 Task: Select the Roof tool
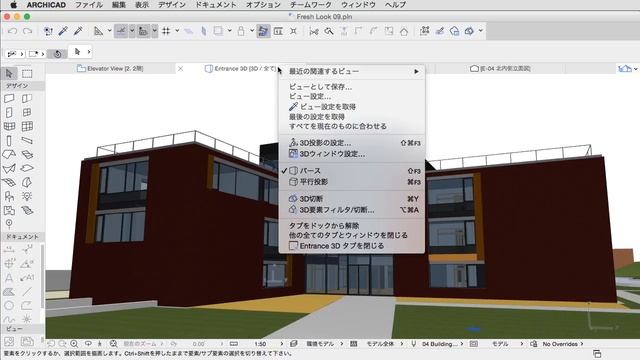pos(9,155)
